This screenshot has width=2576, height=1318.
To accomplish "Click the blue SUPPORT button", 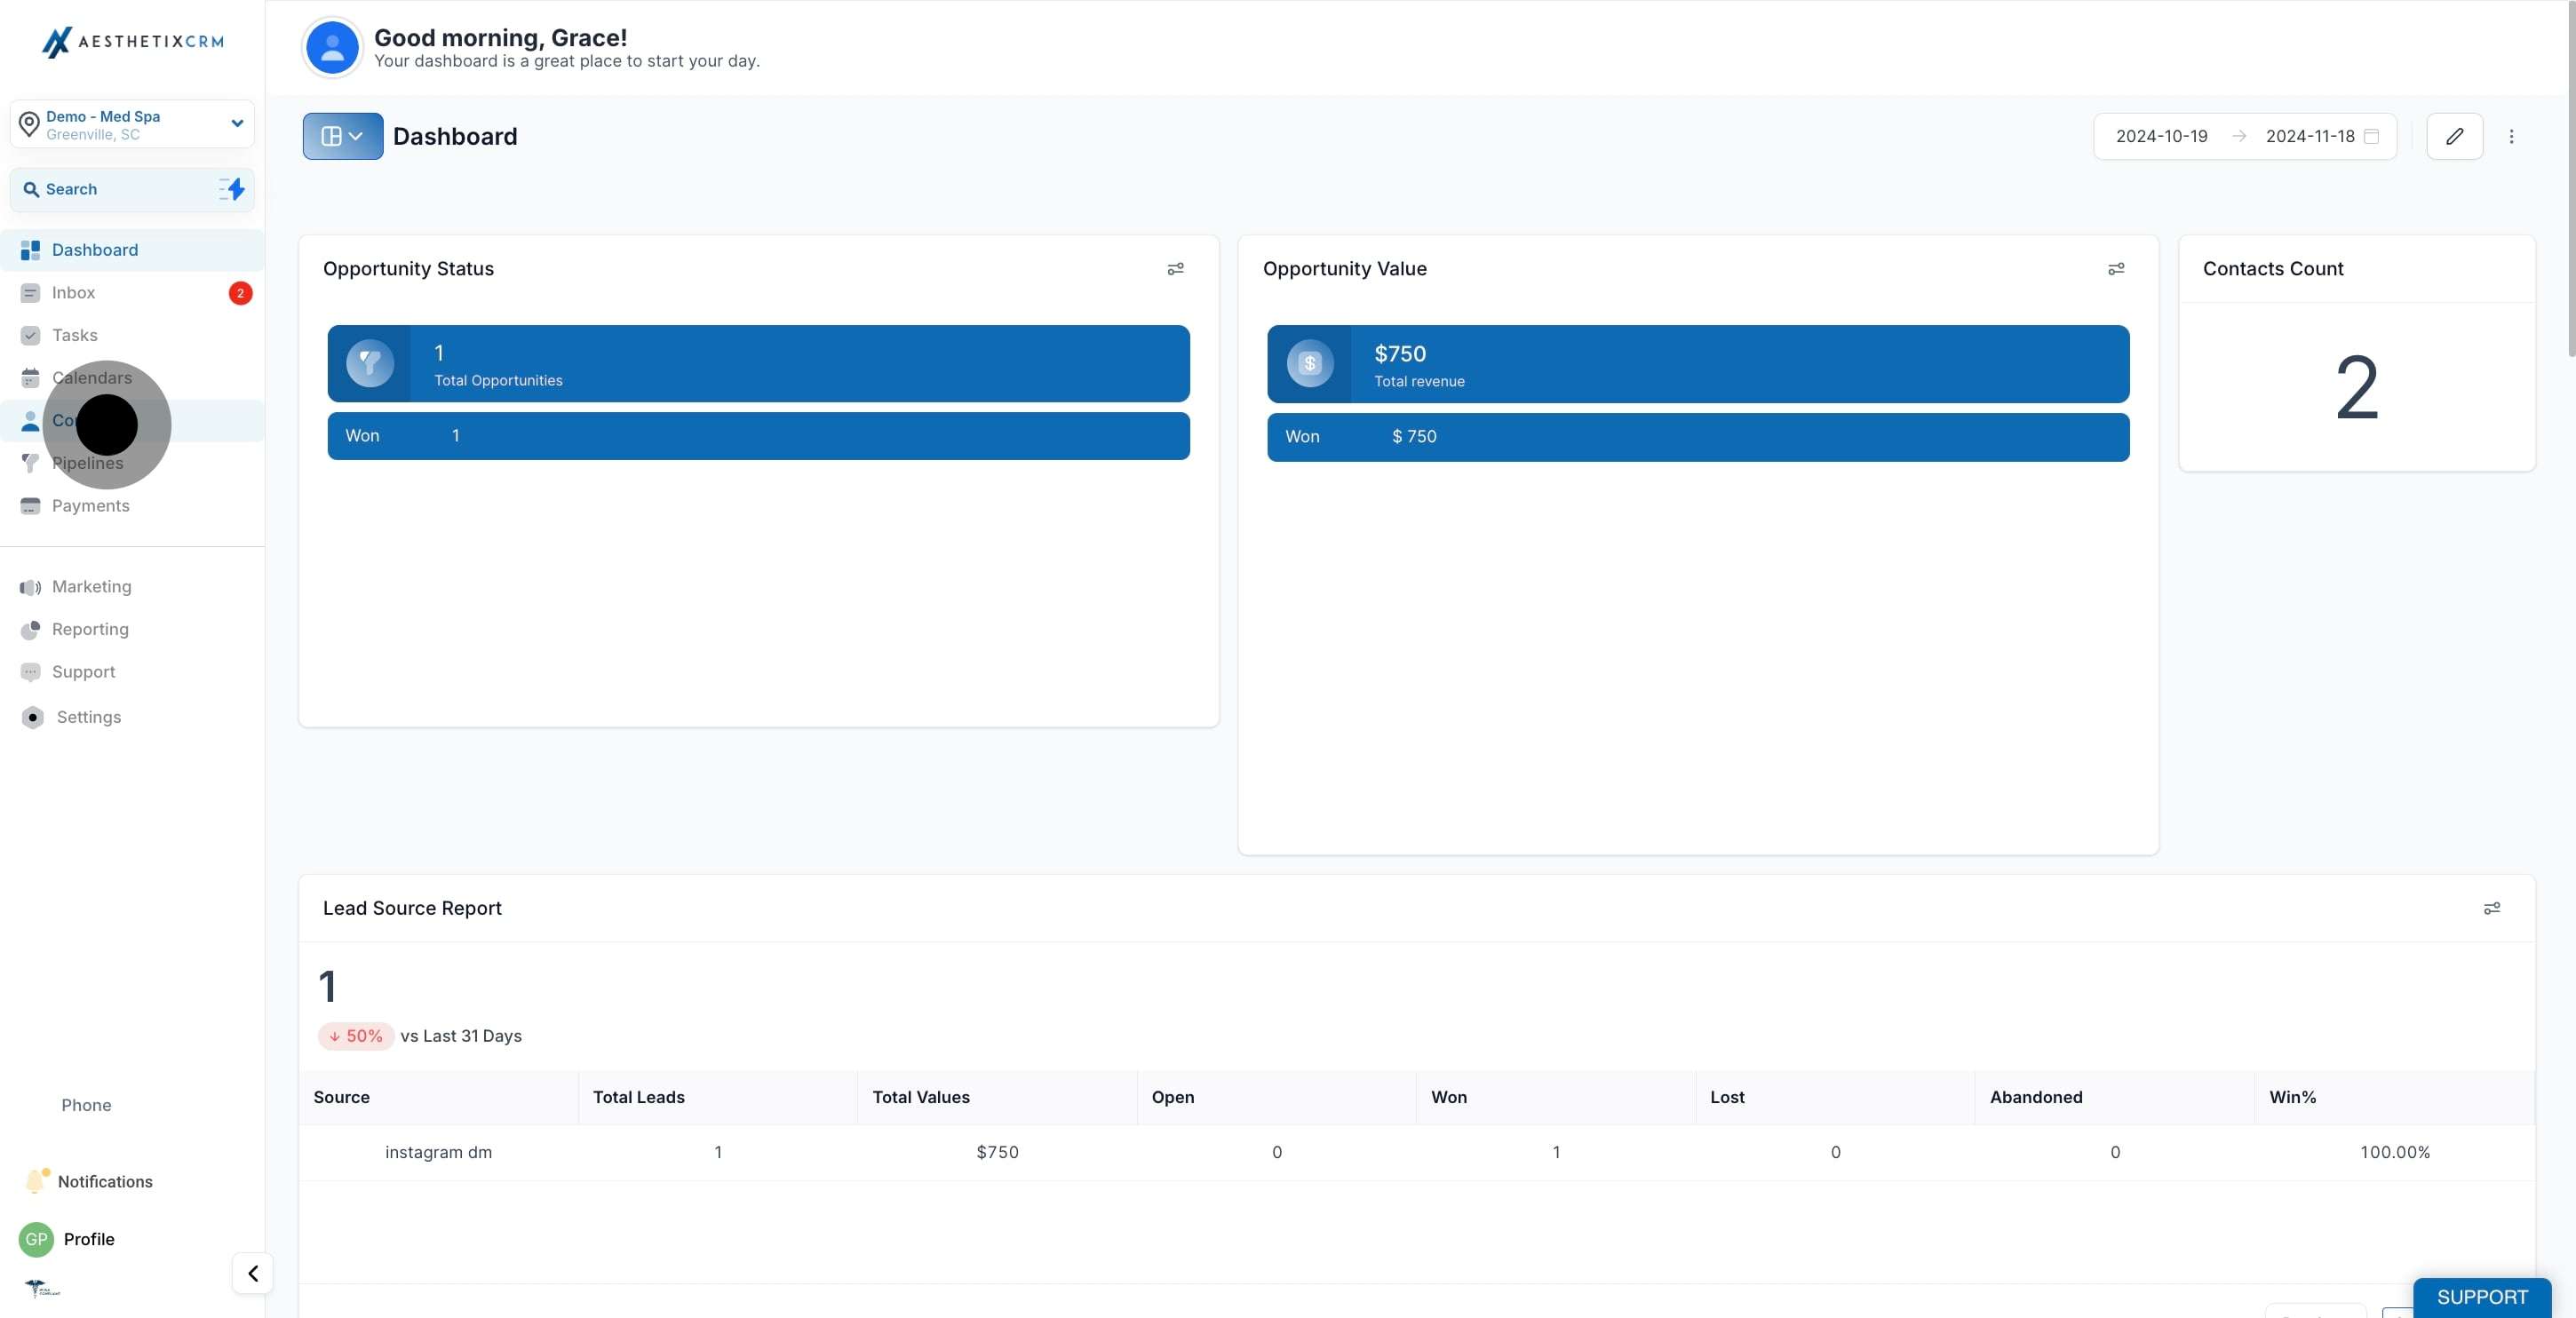I will (2482, 1298).
